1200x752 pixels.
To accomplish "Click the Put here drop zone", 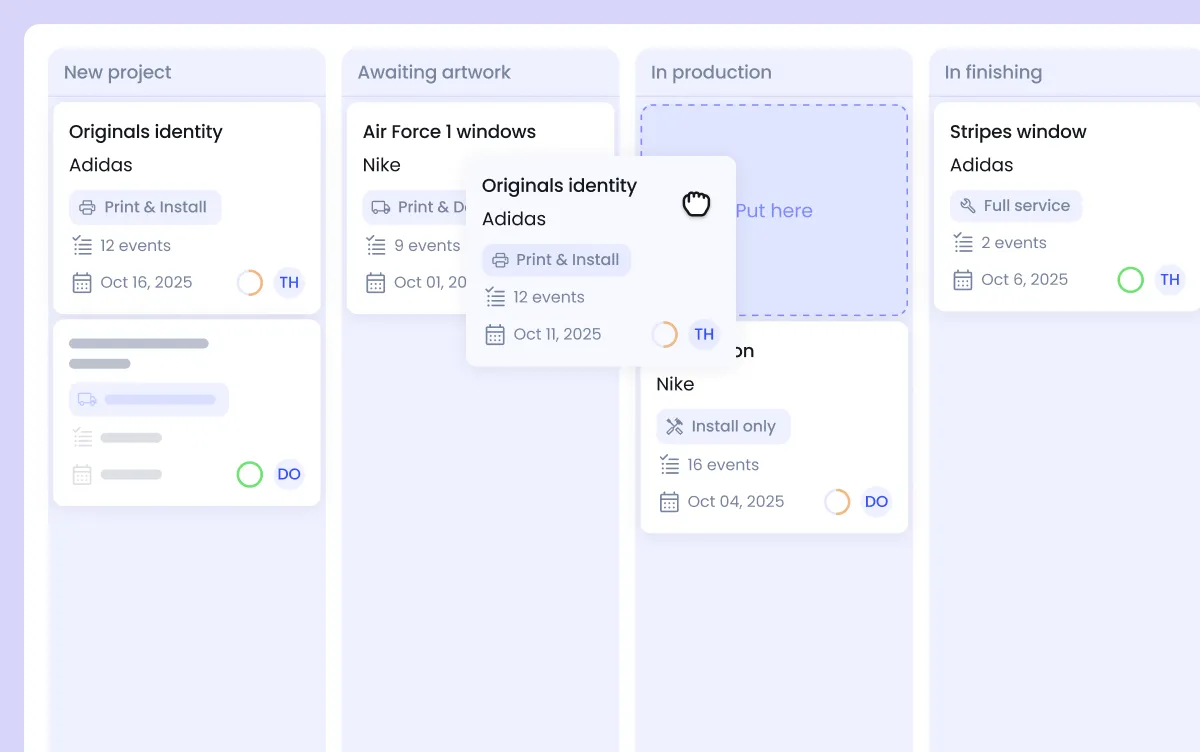I will click(774, 211).
